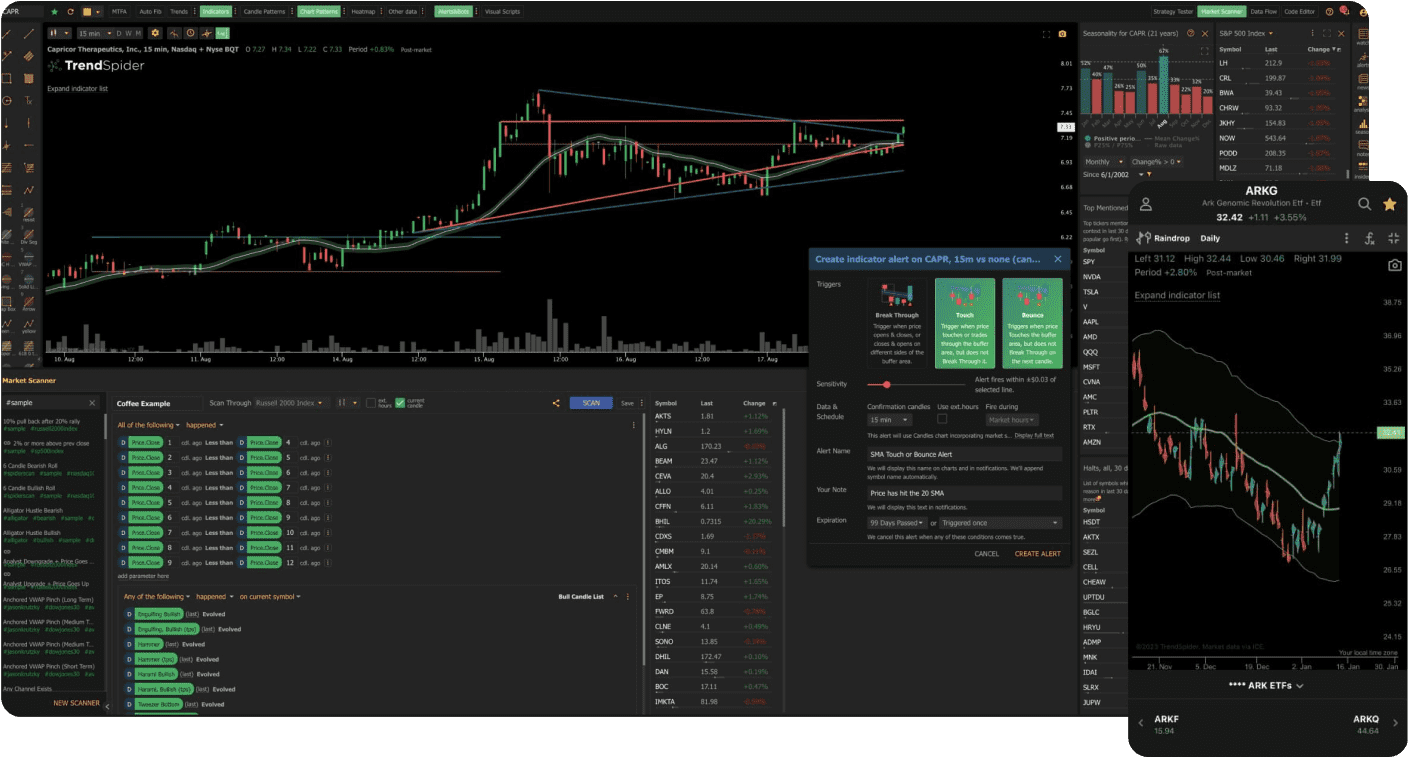Click Expand indicator list link

(75, 88)
